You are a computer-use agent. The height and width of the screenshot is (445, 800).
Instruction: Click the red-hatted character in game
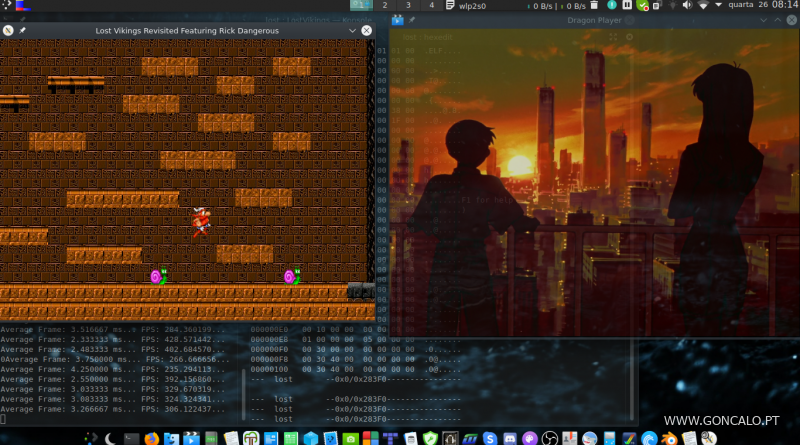pos(200,222)
